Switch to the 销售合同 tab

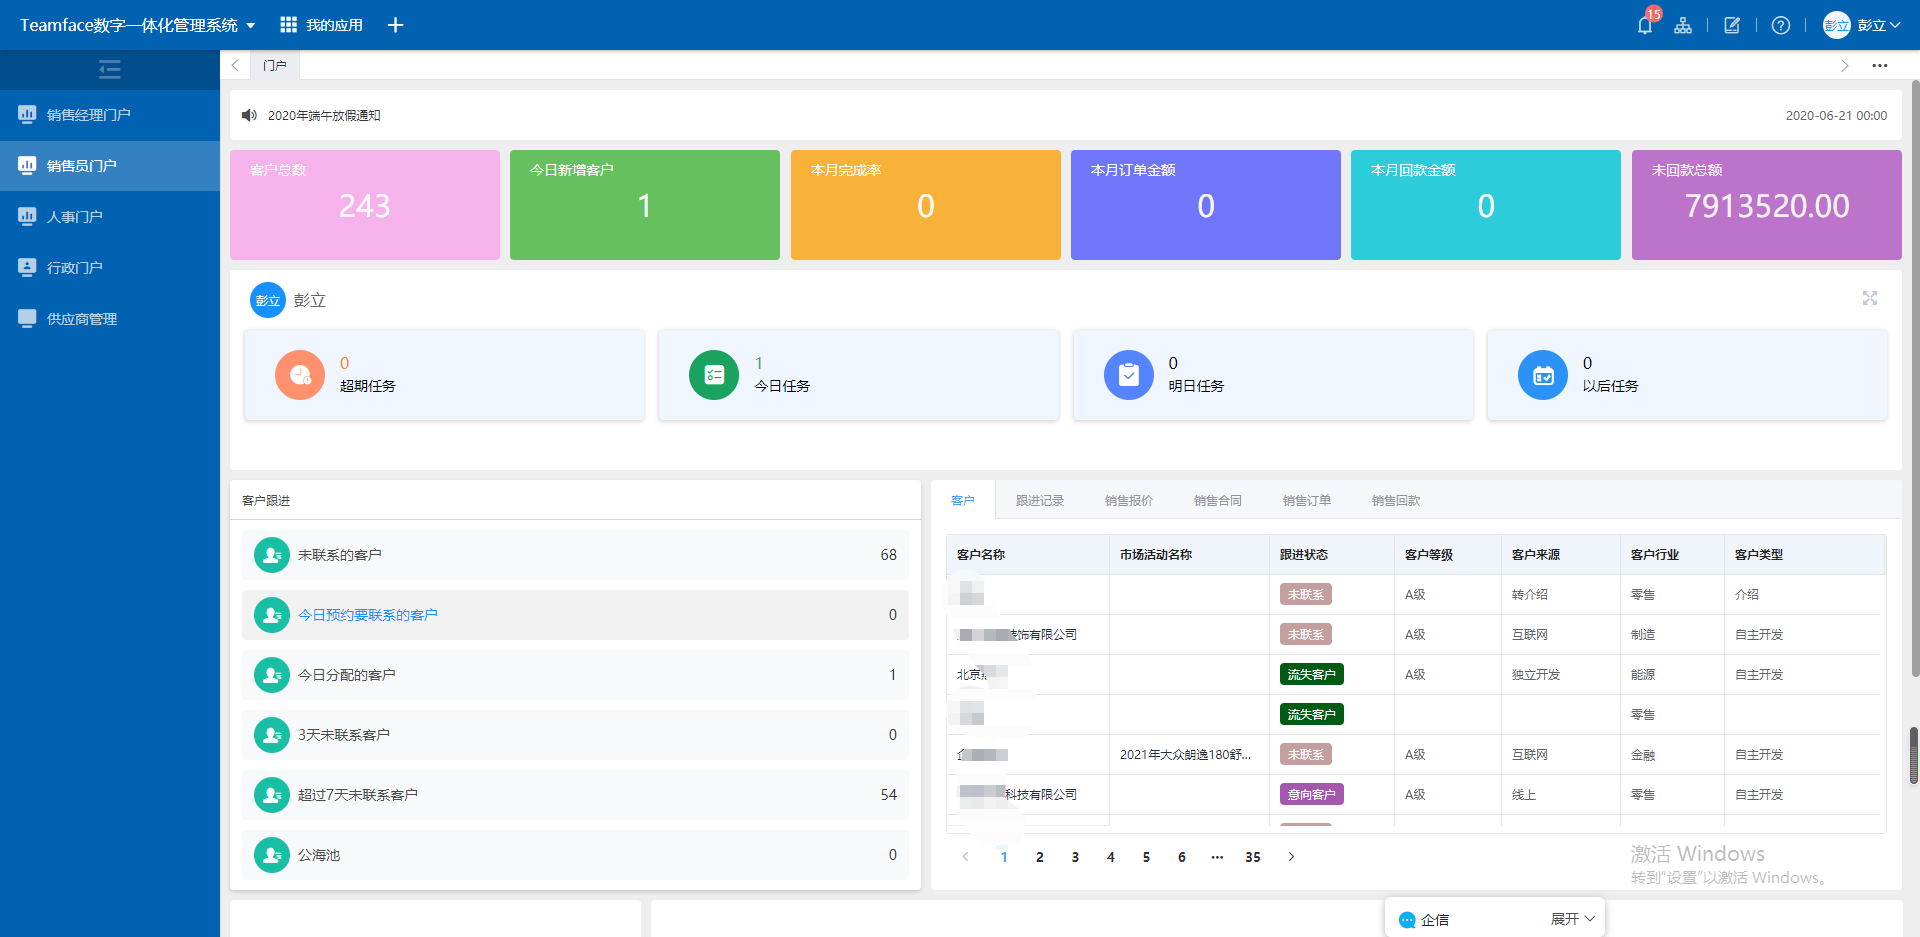point(1217,500)
